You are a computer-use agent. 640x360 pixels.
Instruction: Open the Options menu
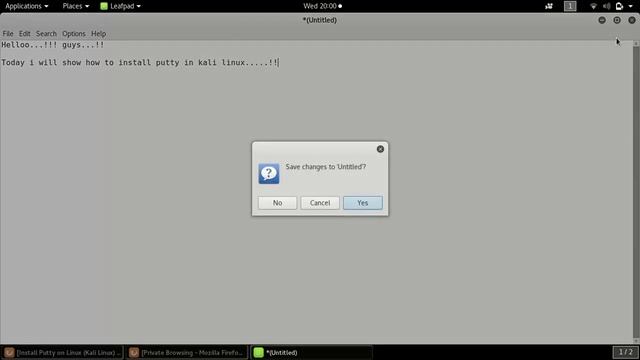pos(73,33)
